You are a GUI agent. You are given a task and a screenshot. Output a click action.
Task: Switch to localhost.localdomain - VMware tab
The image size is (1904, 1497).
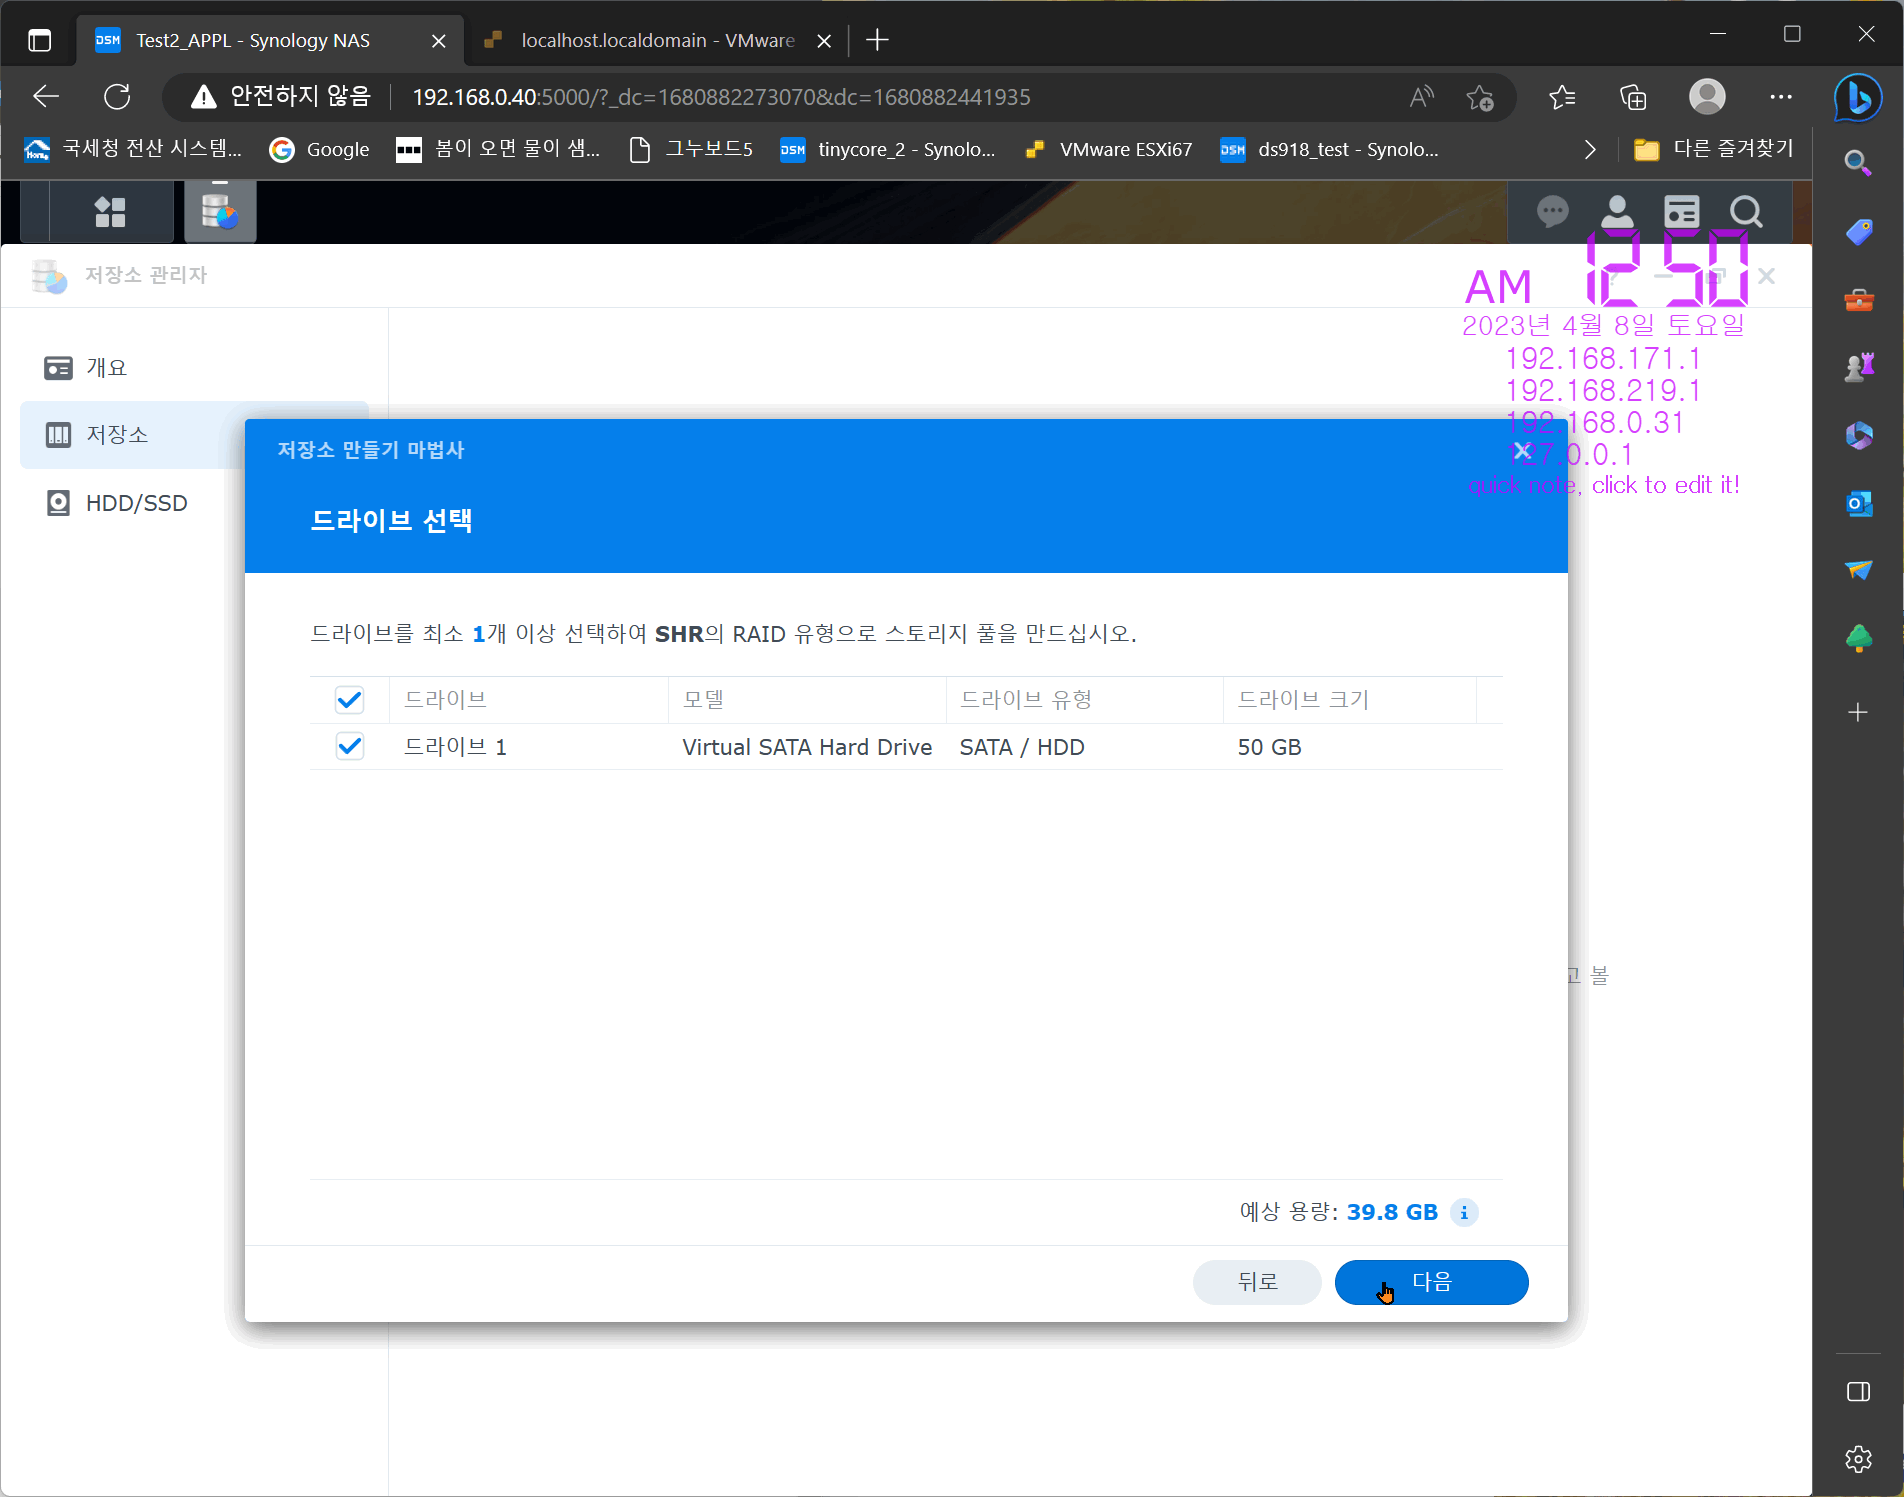657,40
